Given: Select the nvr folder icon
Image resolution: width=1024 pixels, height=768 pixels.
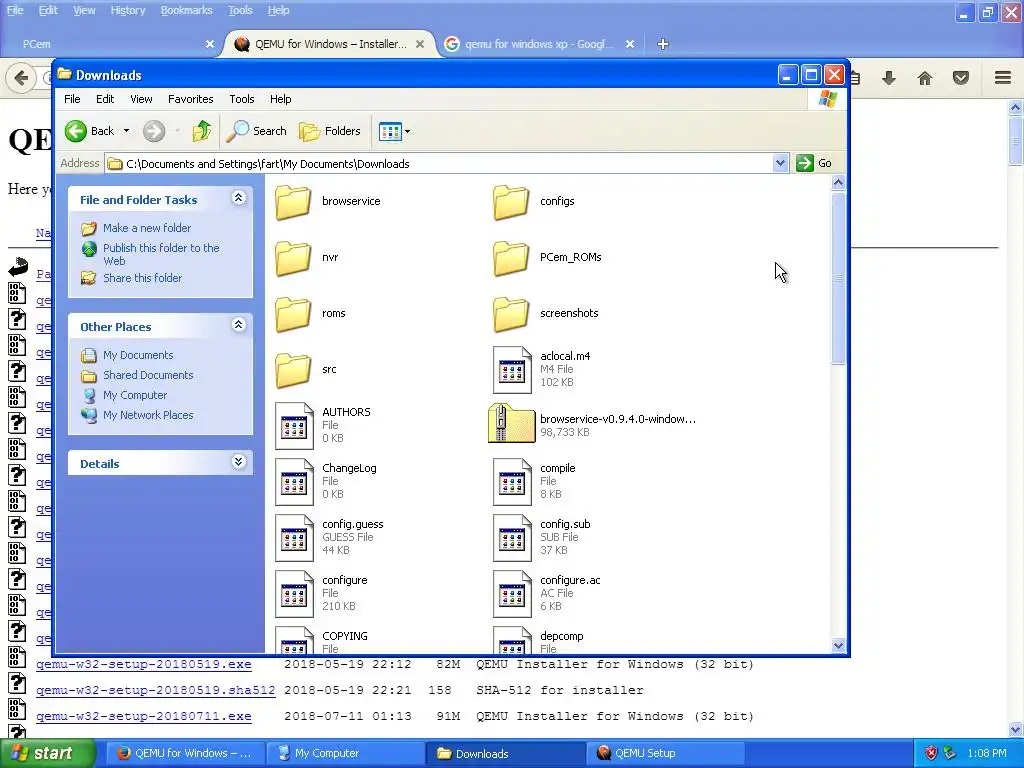Looking at the screenshot, I should coord(293,258).
